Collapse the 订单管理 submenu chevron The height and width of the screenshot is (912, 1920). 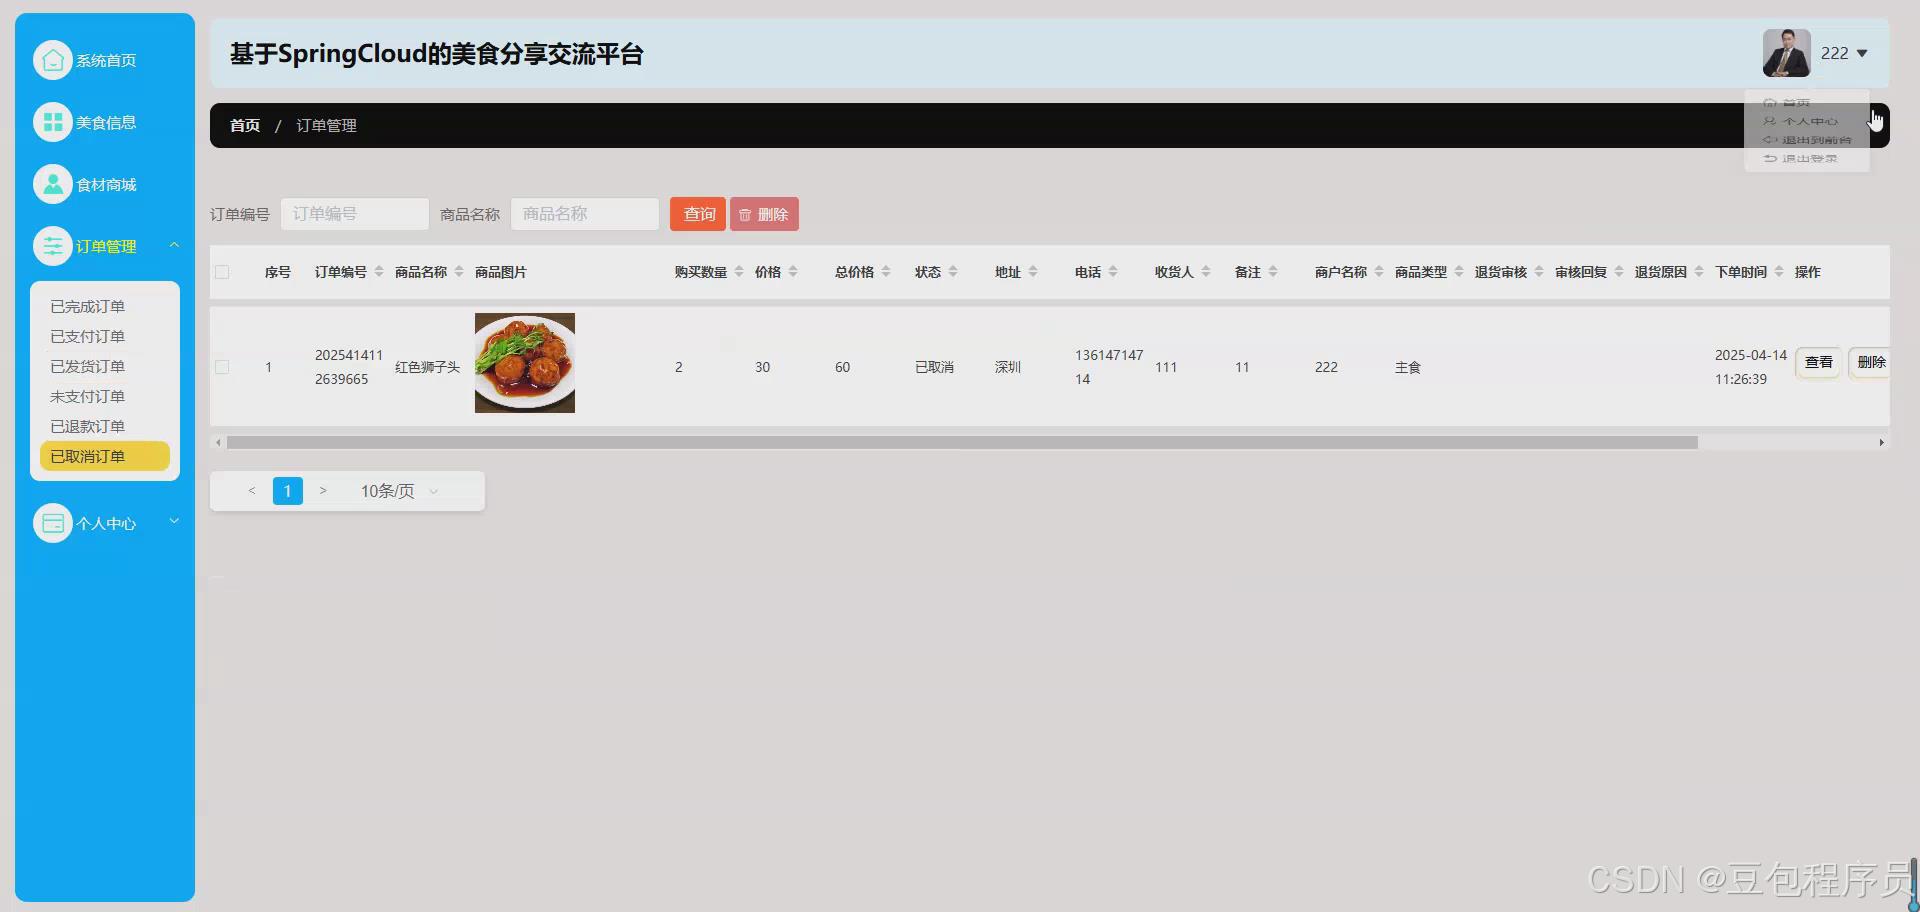coord(175,245)
